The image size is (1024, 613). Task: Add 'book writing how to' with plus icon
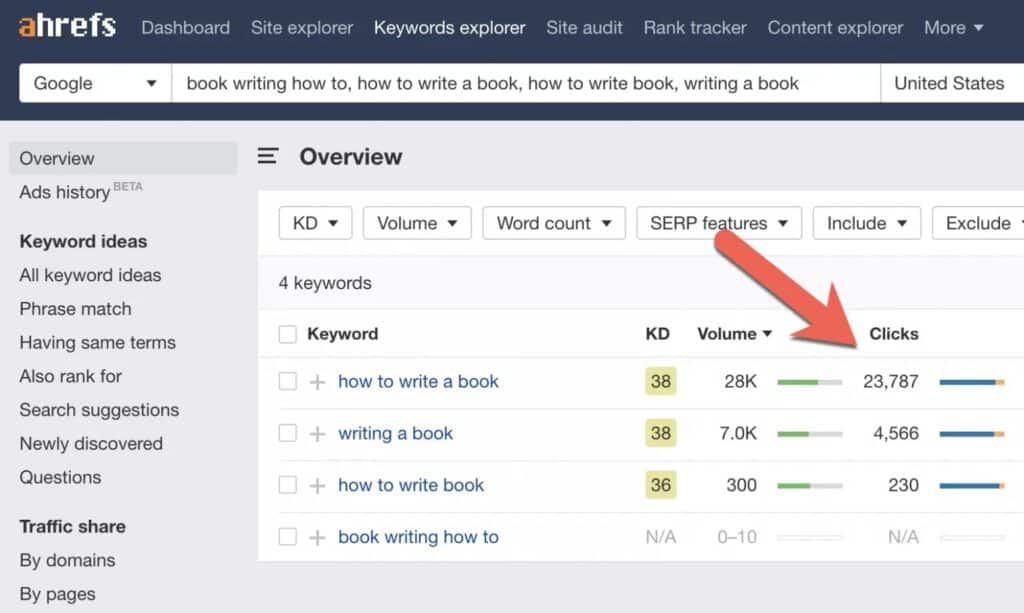317,537
